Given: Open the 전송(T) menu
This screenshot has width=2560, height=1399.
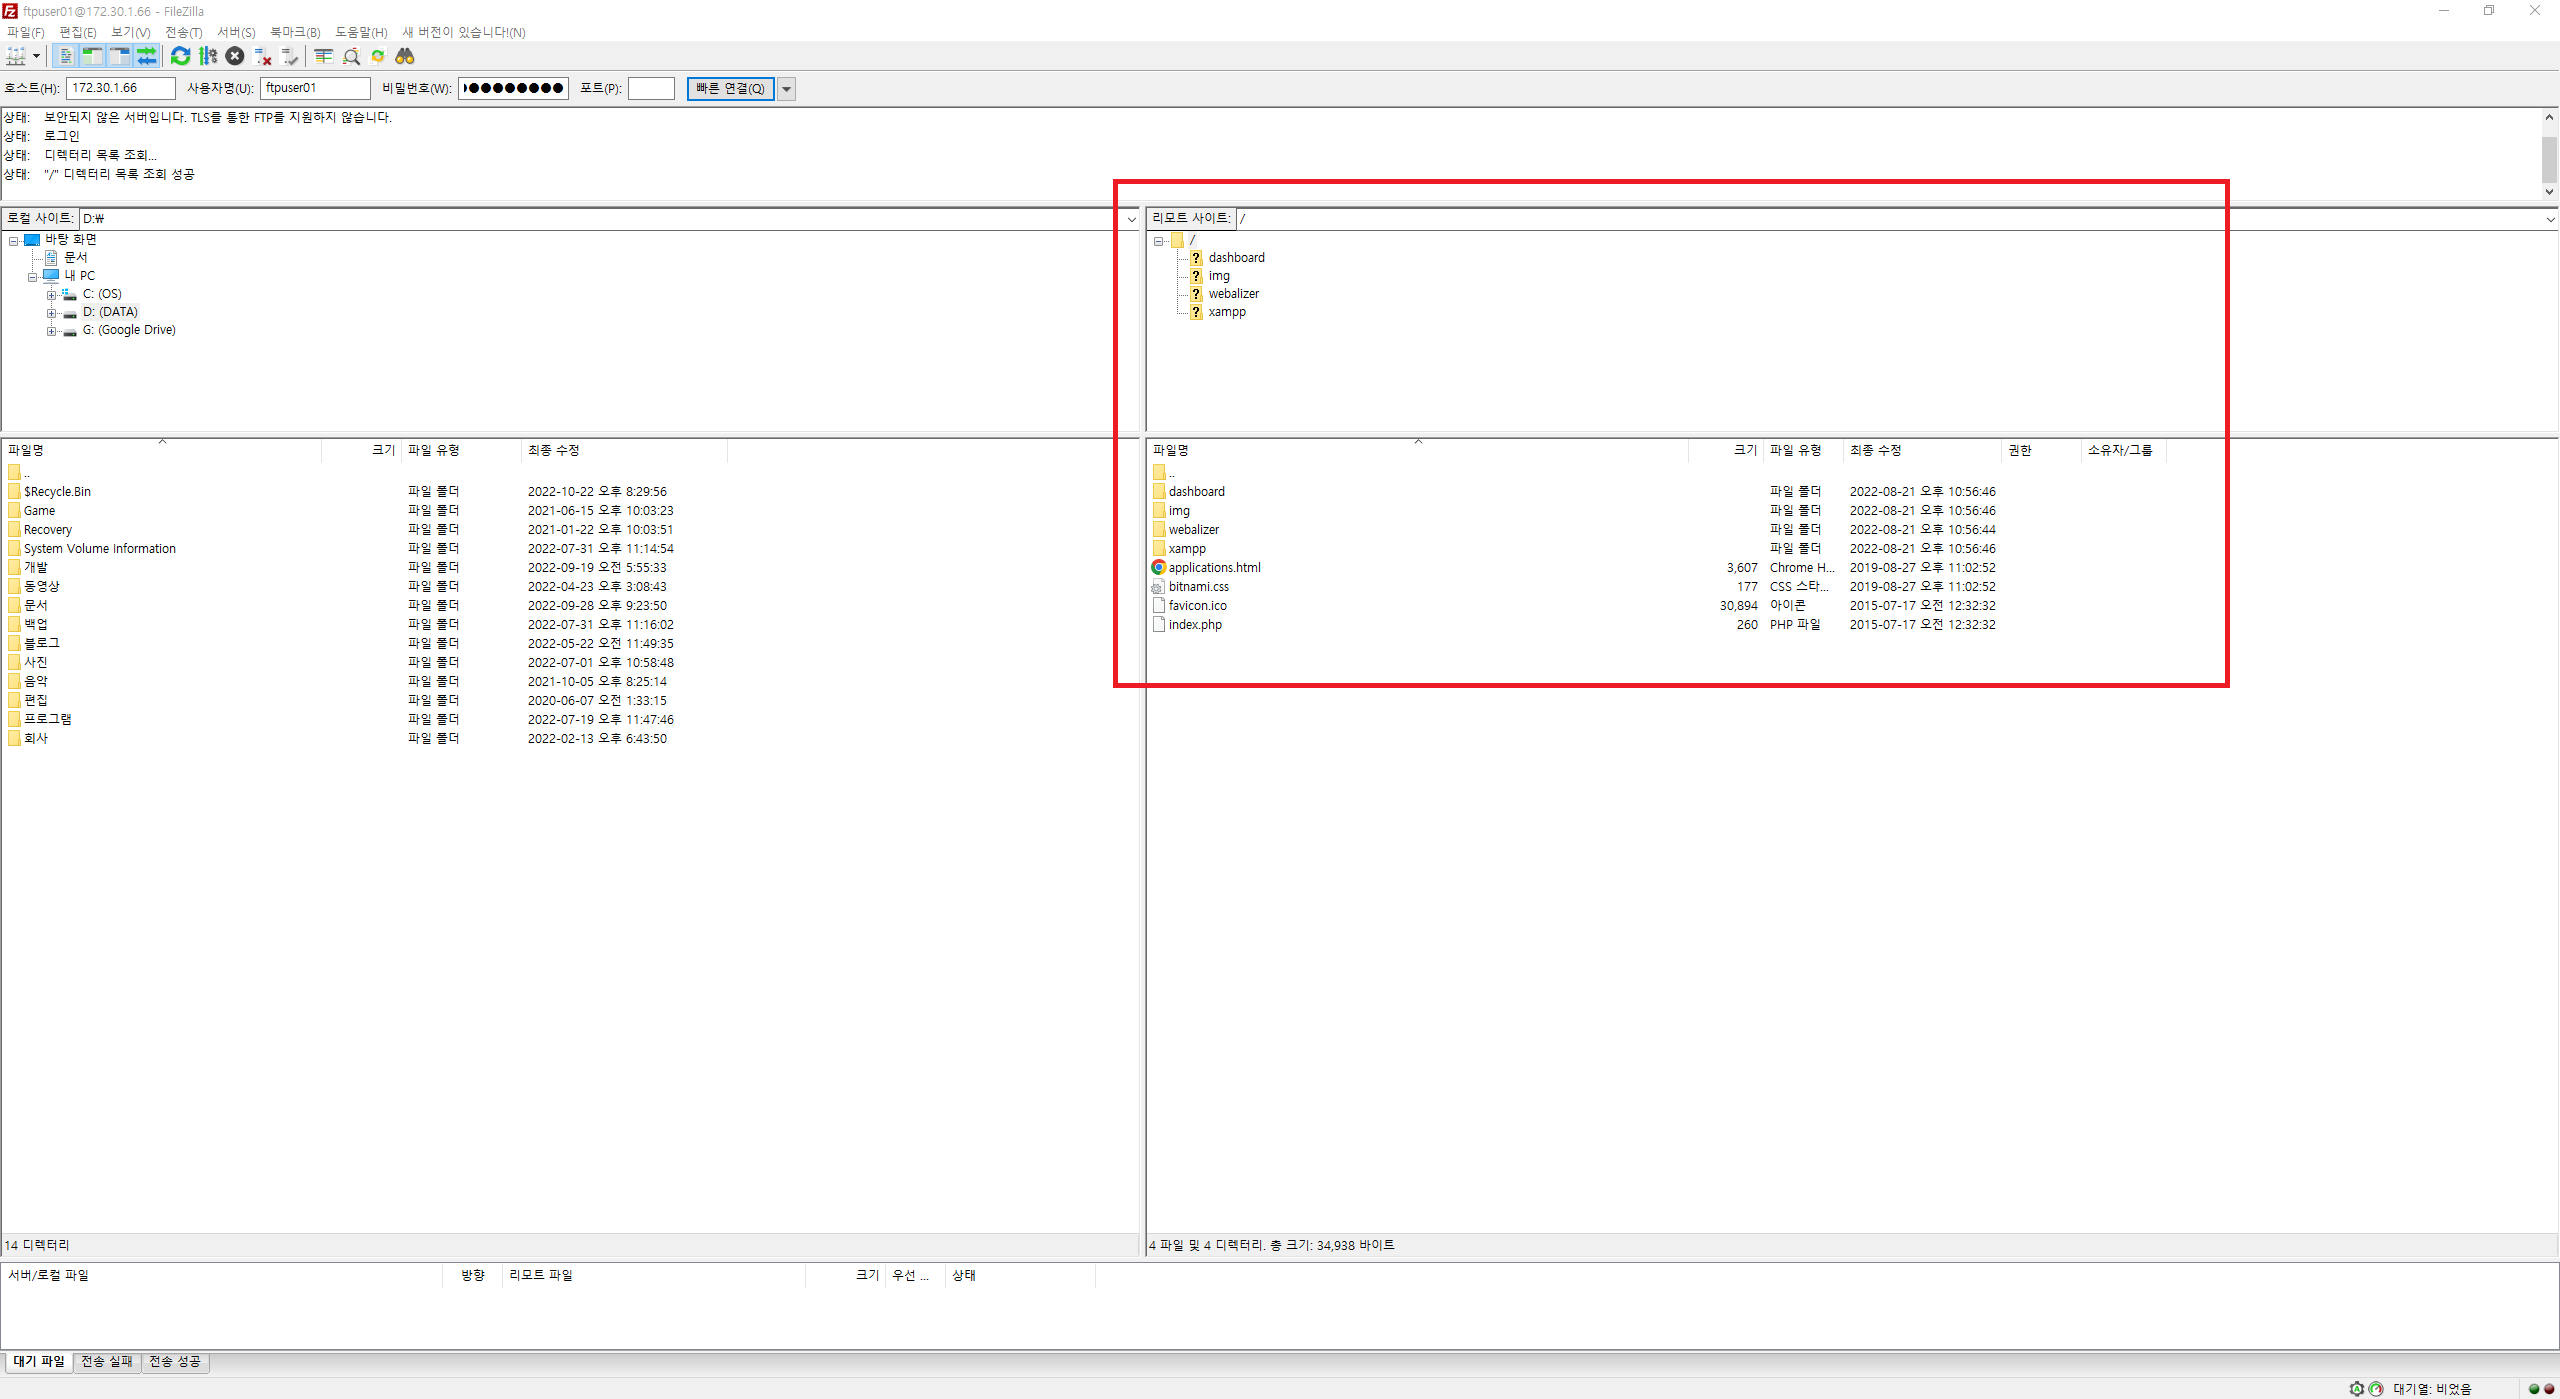Looking at the screenshot, I should (x=183, y=32).
